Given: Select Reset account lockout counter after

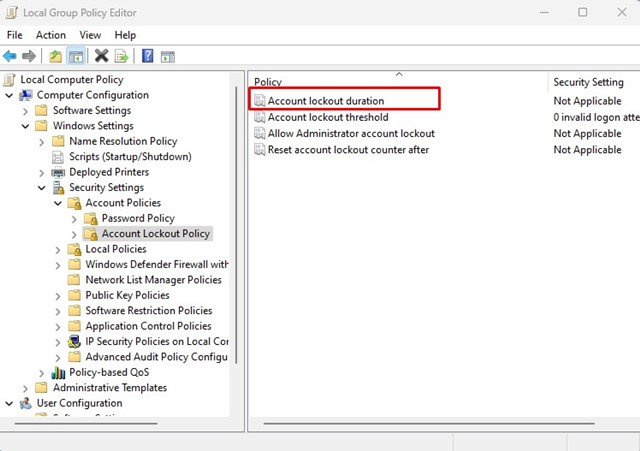Looking at the screenshot, I should [x=348, y=150].
